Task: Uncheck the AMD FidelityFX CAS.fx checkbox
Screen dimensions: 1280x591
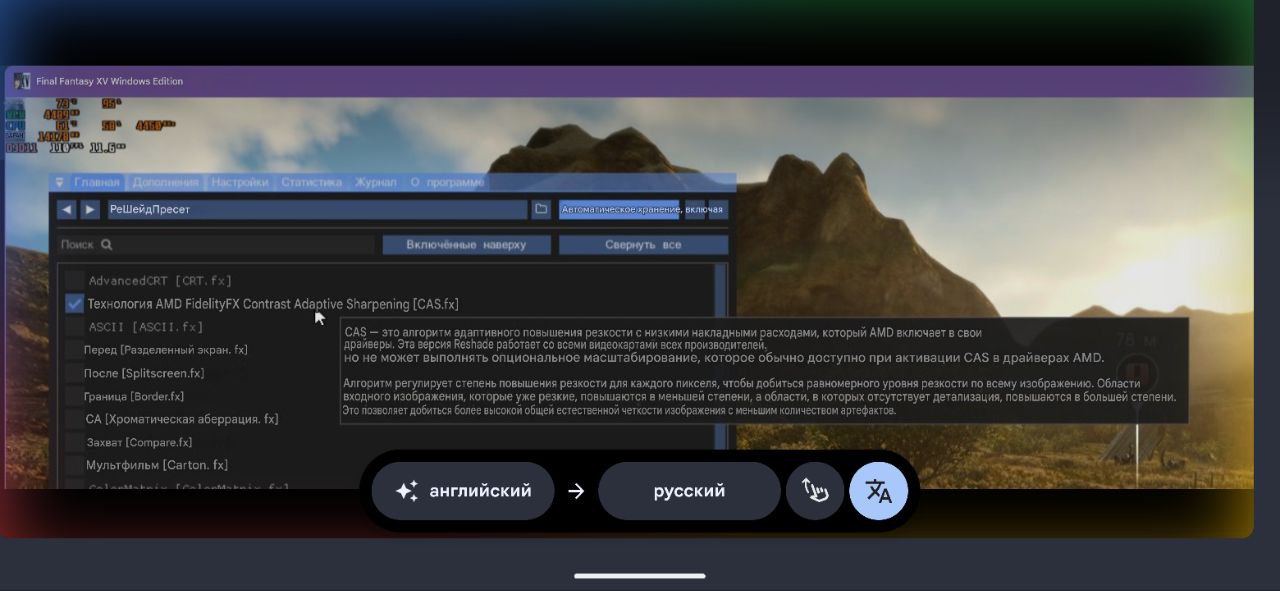Action: (75, 303)
